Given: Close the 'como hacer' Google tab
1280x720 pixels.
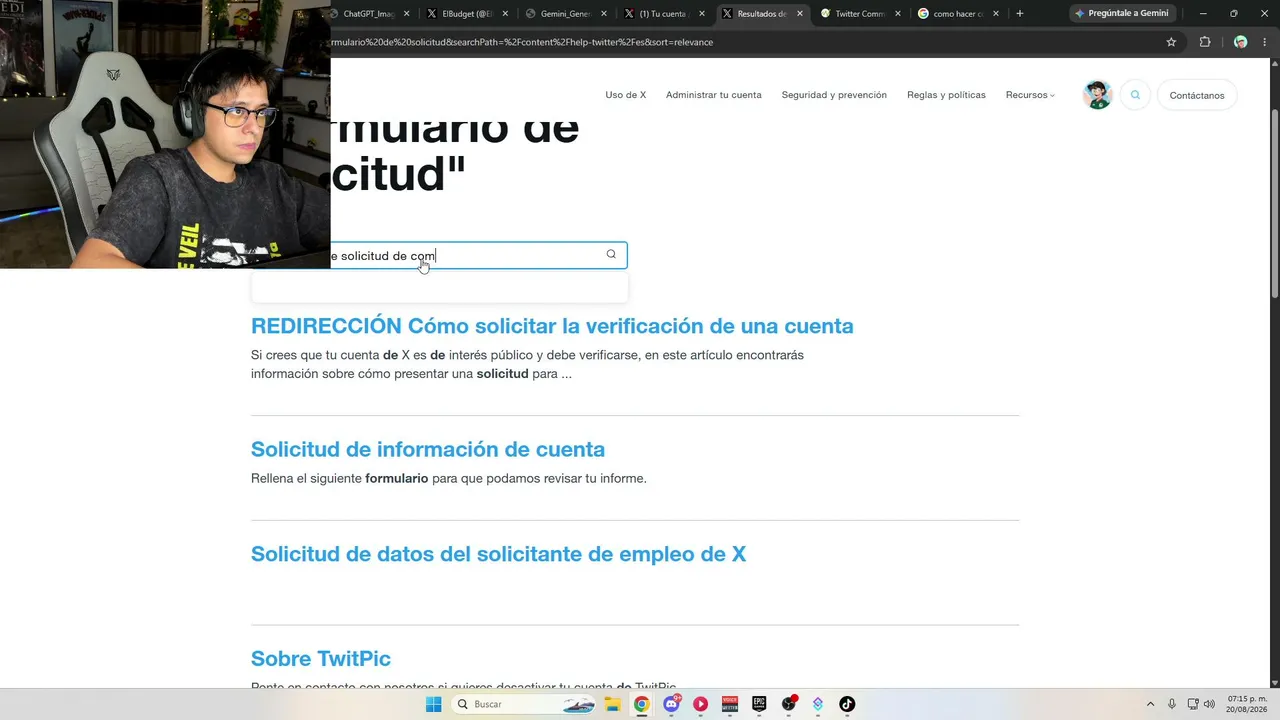Looking at the screenshot, I should click(996, 14).
